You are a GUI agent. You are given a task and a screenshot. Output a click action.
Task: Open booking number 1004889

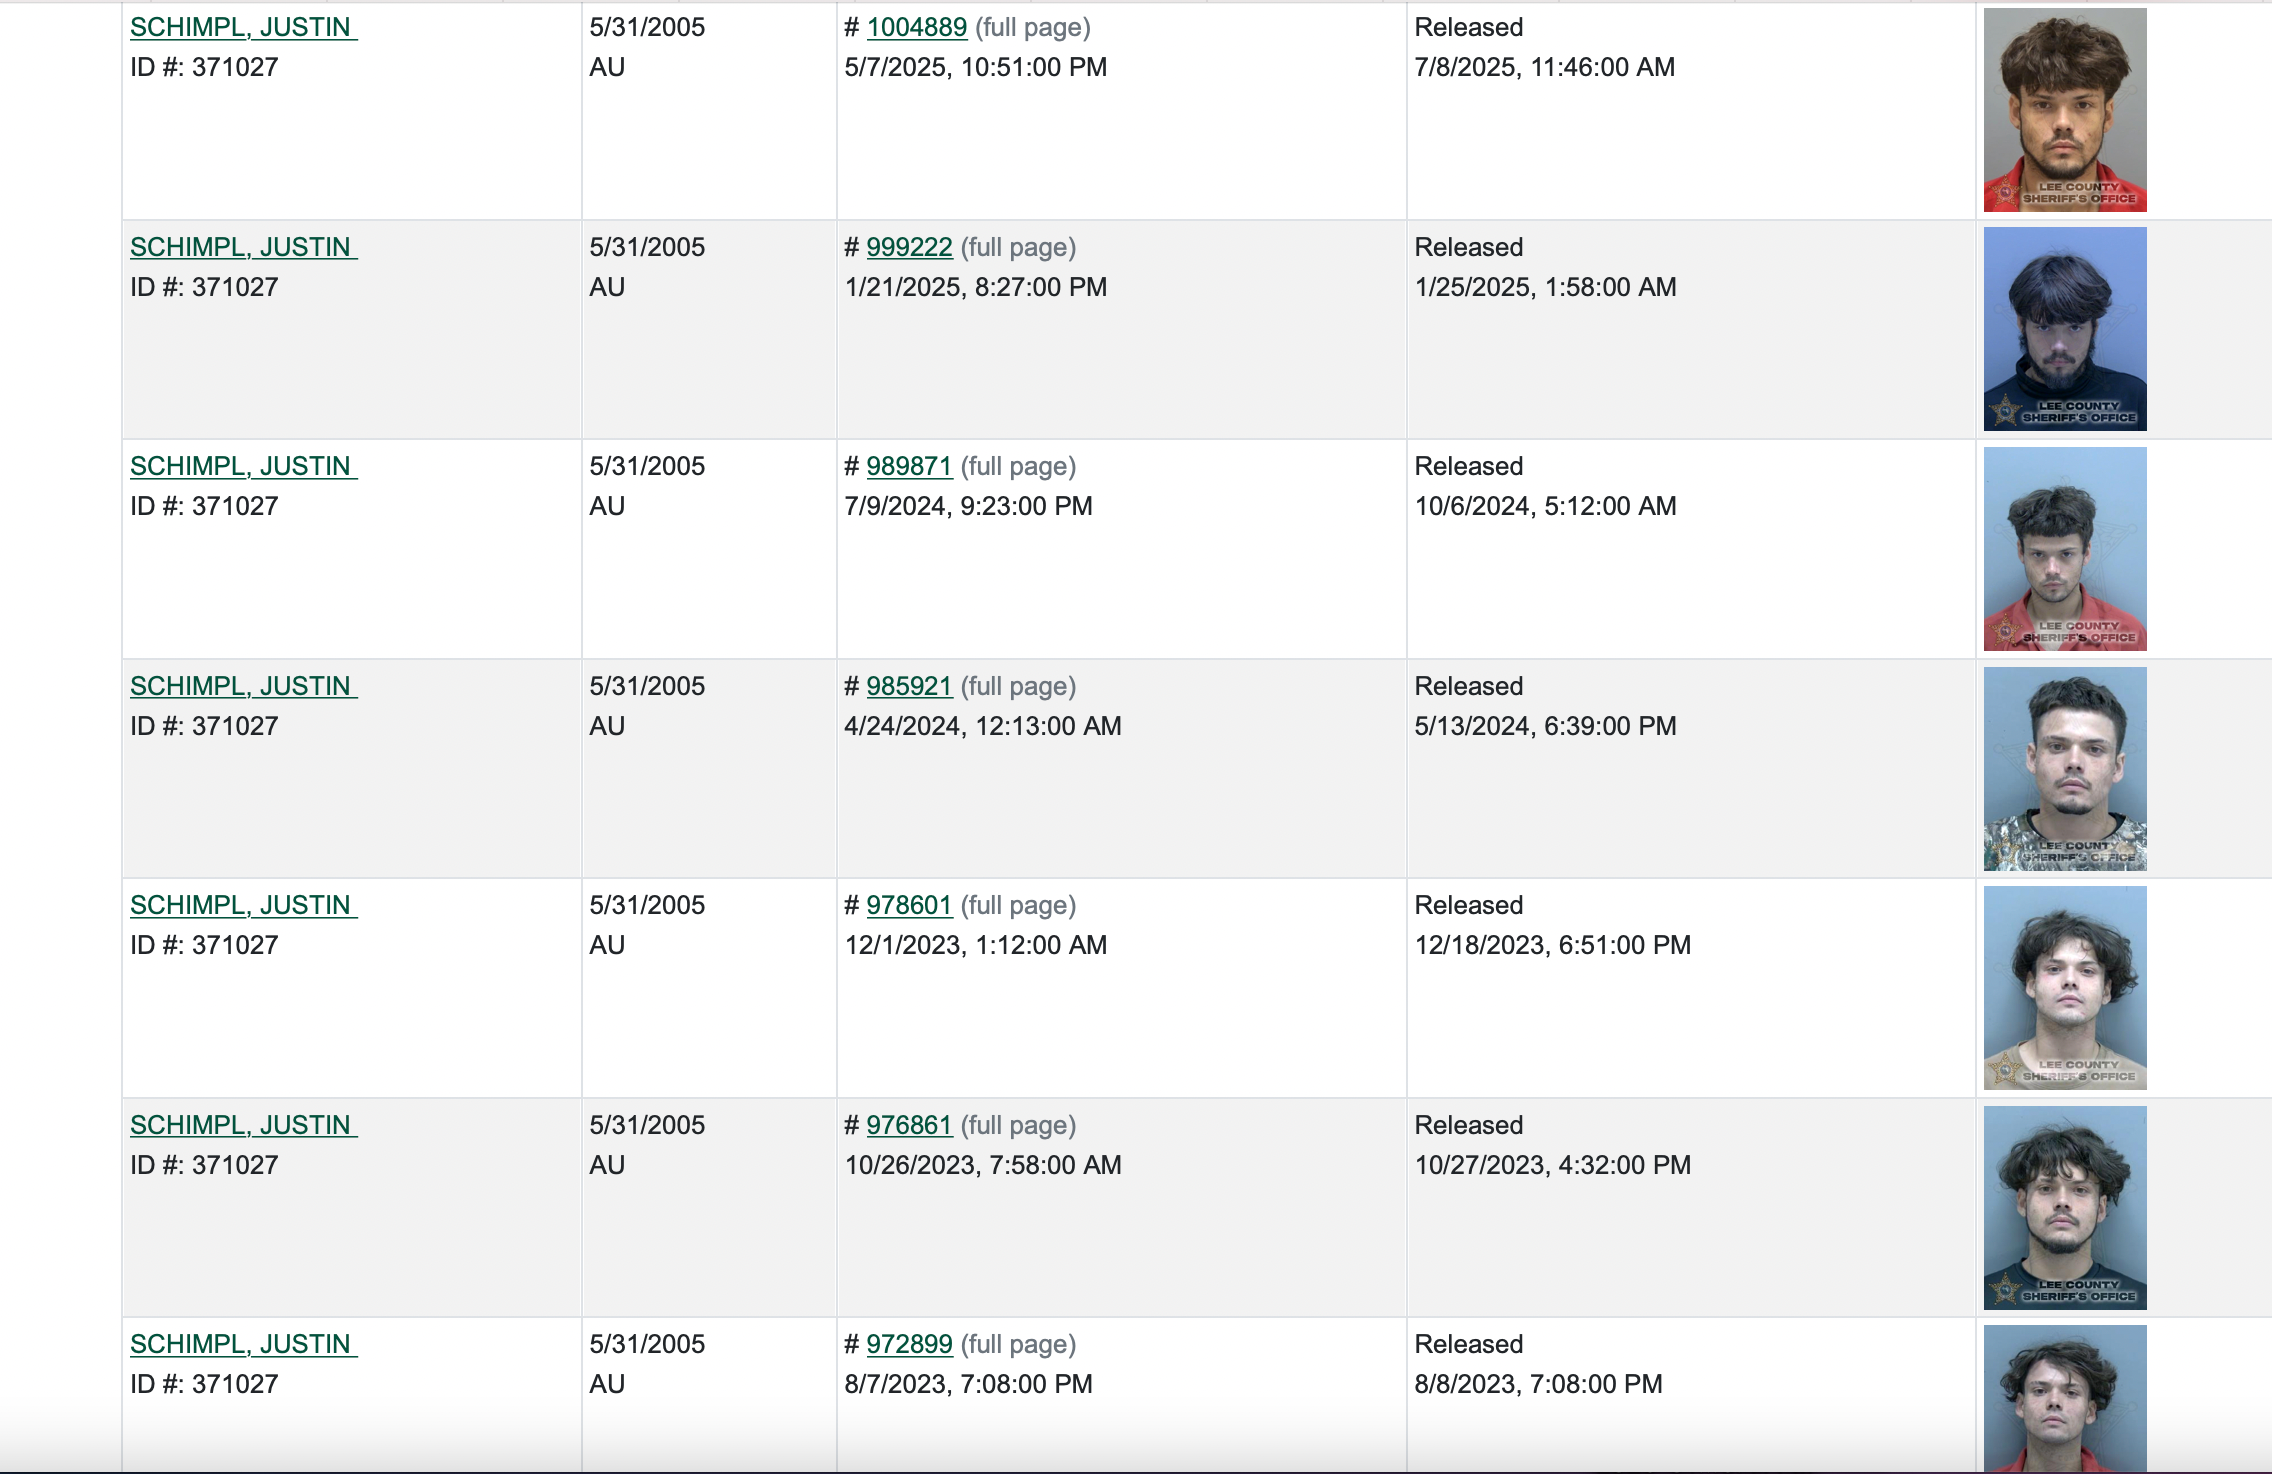tap(916, 27)
